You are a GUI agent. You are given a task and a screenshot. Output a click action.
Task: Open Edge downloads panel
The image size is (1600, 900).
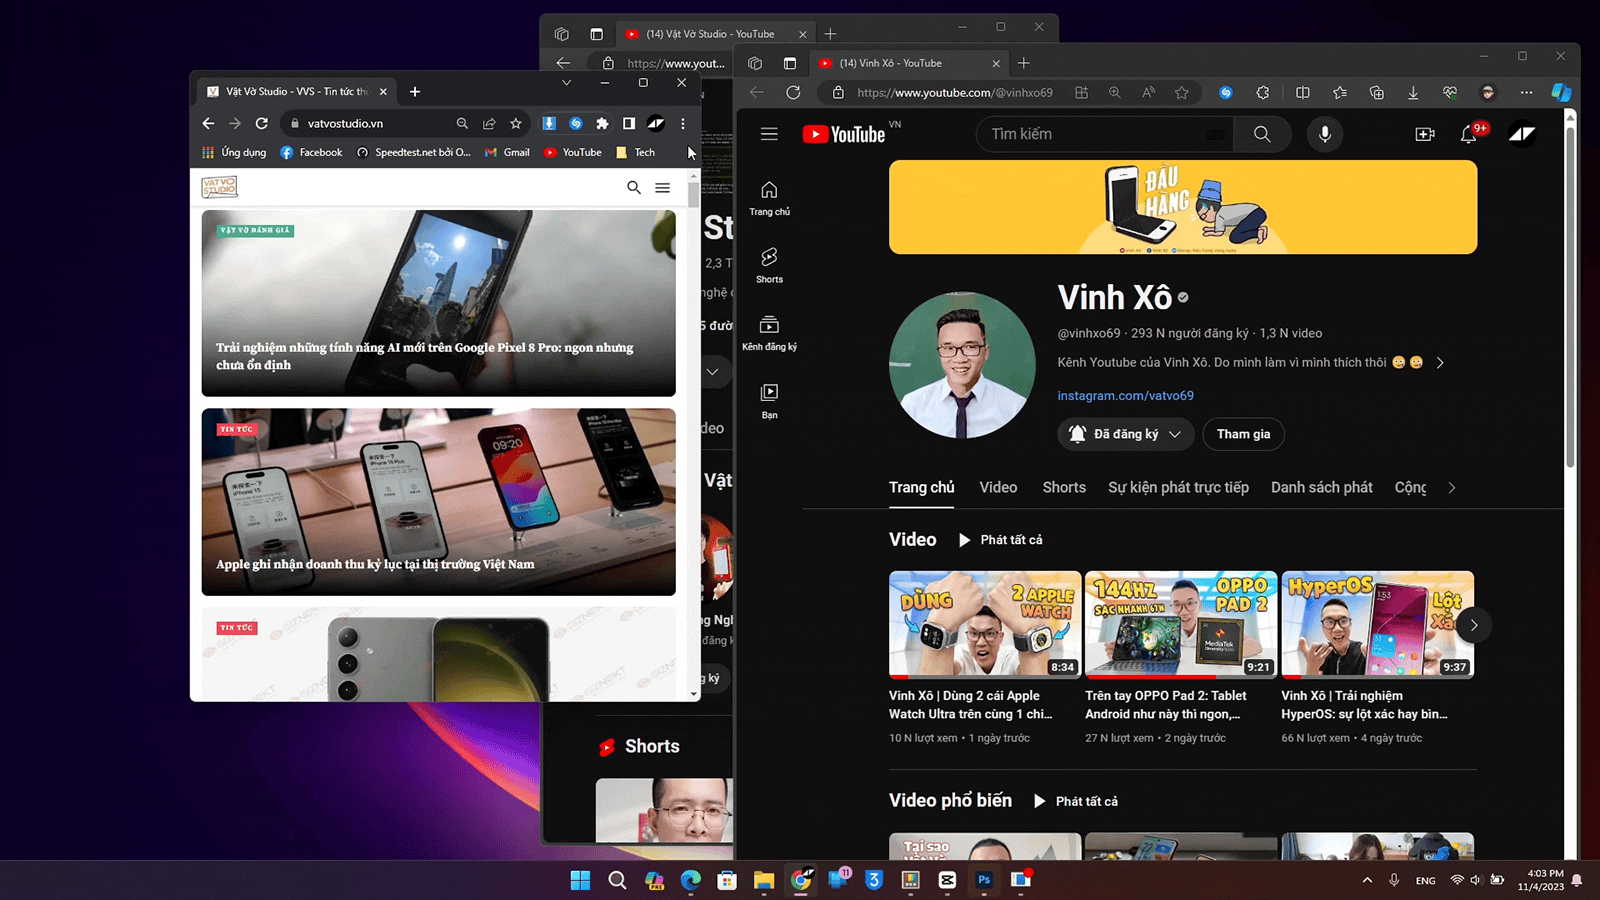pos(1413,92)
